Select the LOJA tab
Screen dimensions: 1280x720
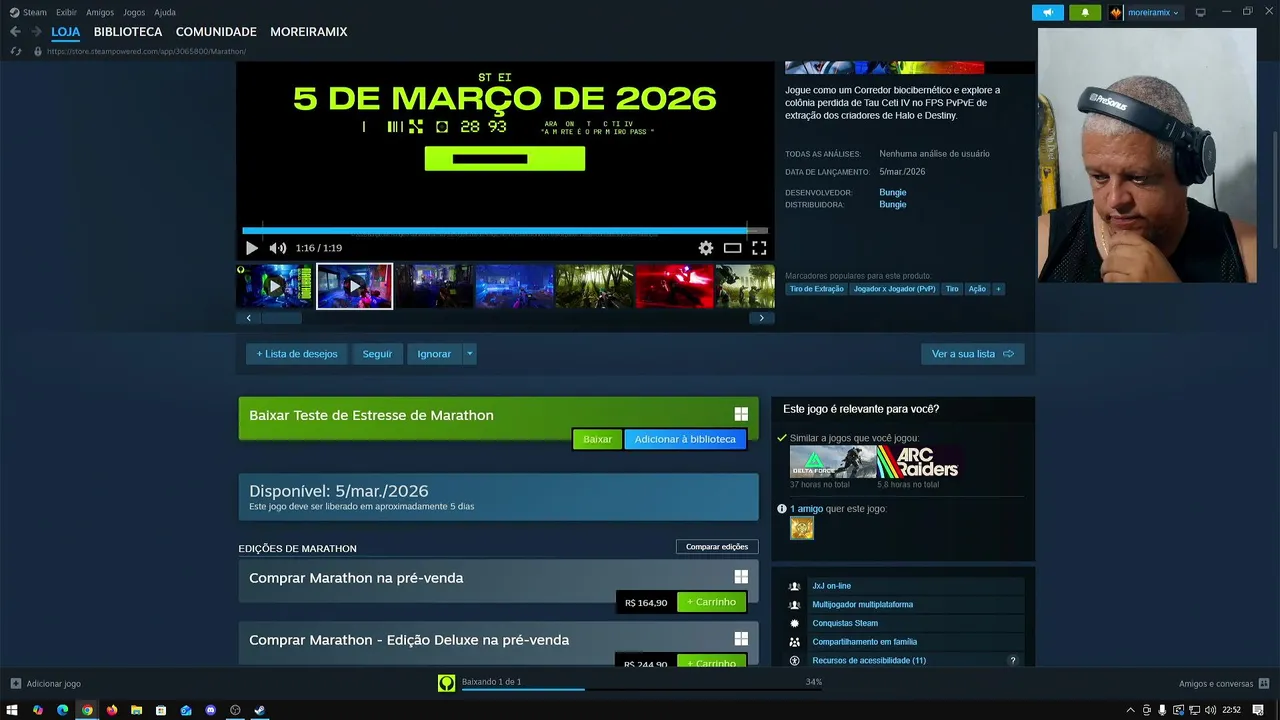[x=65, y=32]
